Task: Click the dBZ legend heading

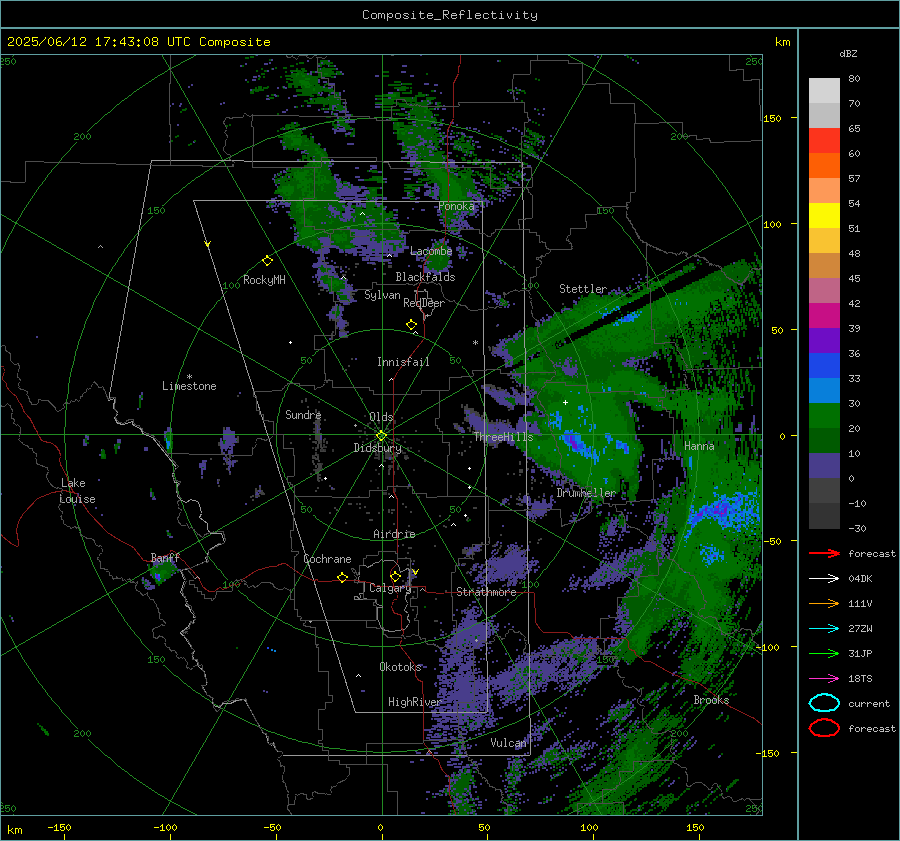Action: pyautogui.click(x=848, y=53)
